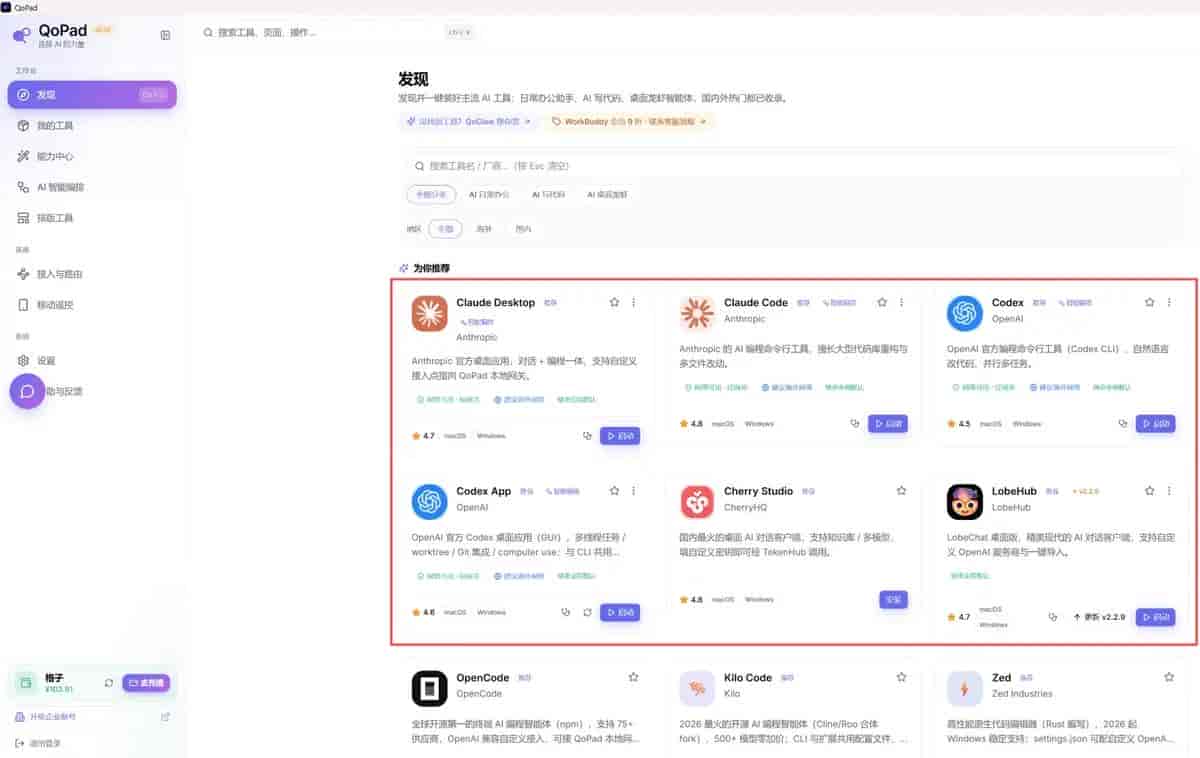Screen dimensions: 1200x758
Task: Favorite OpenCode with its star
Action: [633, 677]
